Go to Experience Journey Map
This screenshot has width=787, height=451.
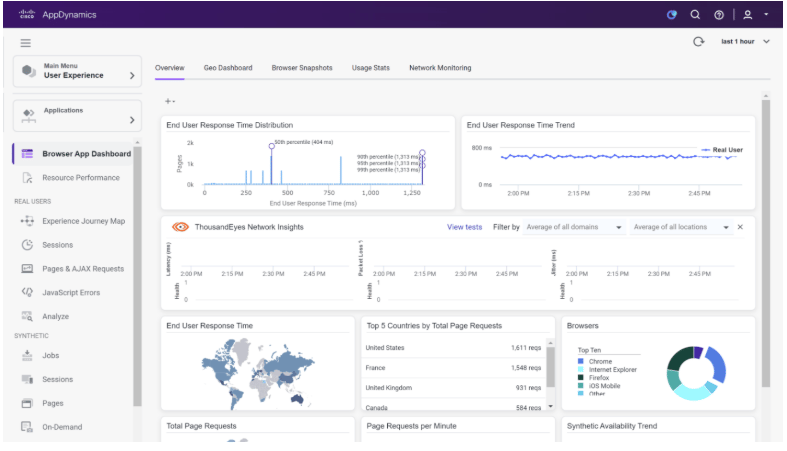[x=73, y=221]
